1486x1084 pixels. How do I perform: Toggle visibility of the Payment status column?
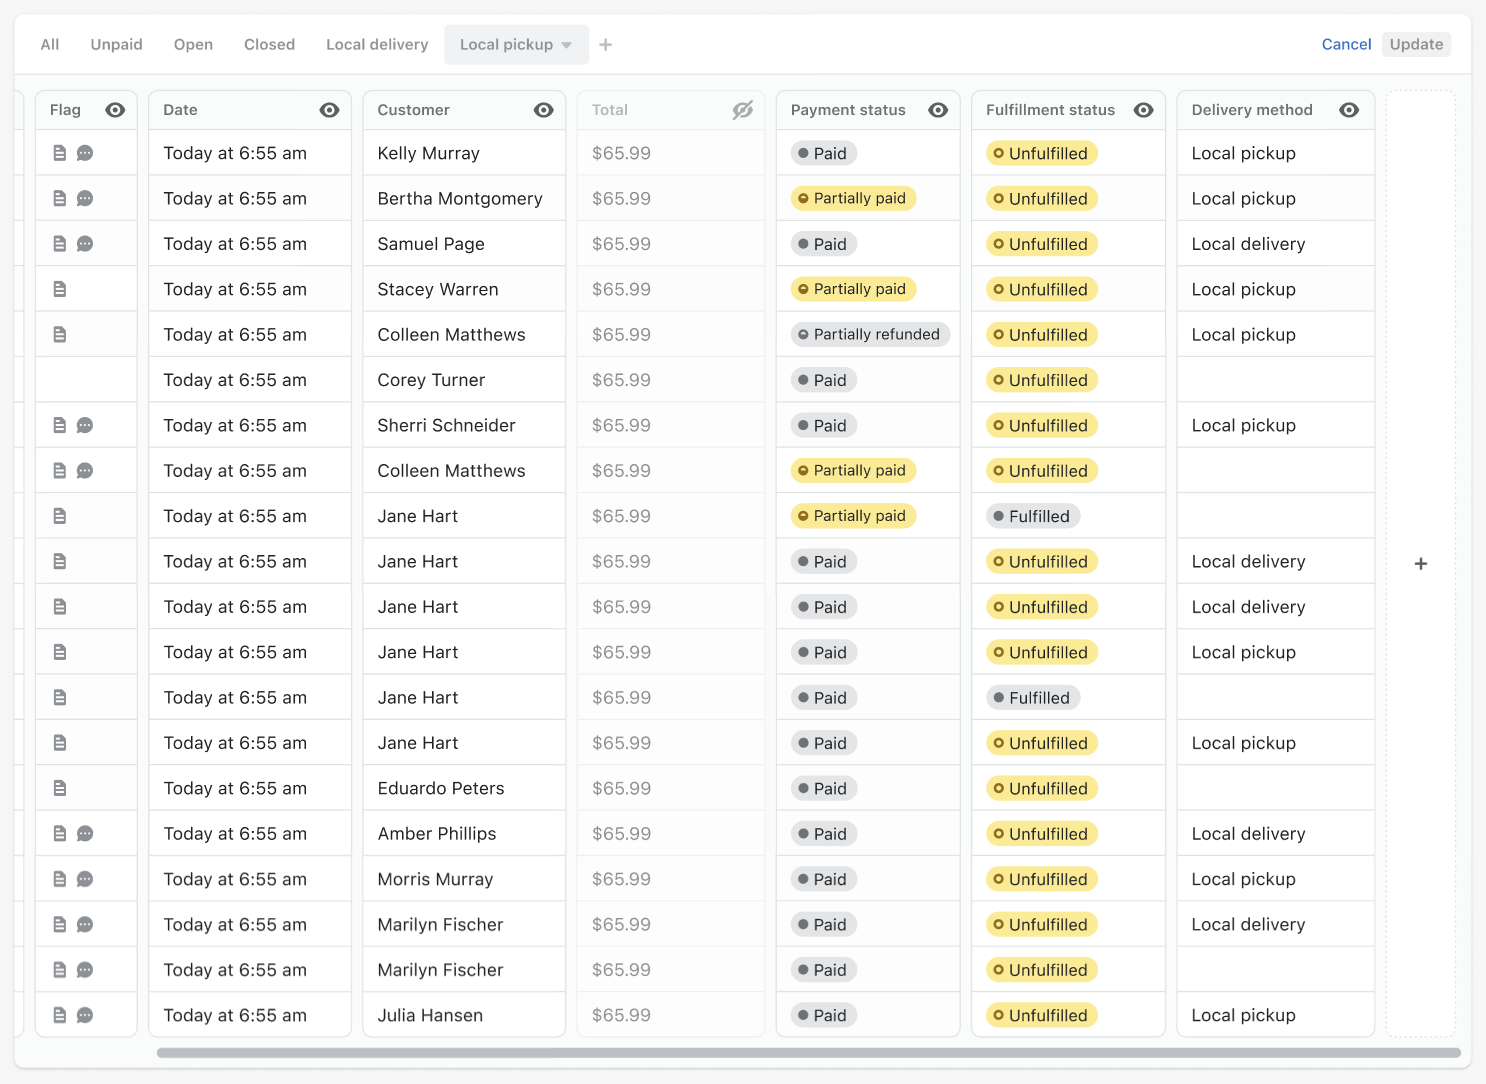(x=938, y=110)
